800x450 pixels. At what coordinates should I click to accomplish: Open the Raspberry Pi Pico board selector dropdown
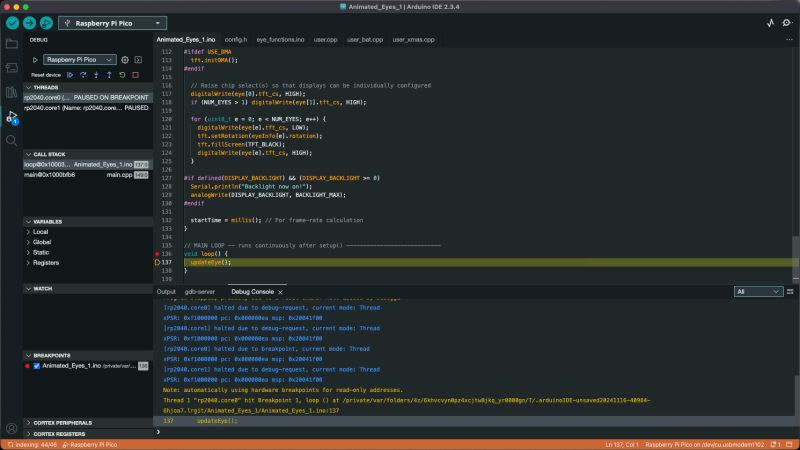pos(112,23)
